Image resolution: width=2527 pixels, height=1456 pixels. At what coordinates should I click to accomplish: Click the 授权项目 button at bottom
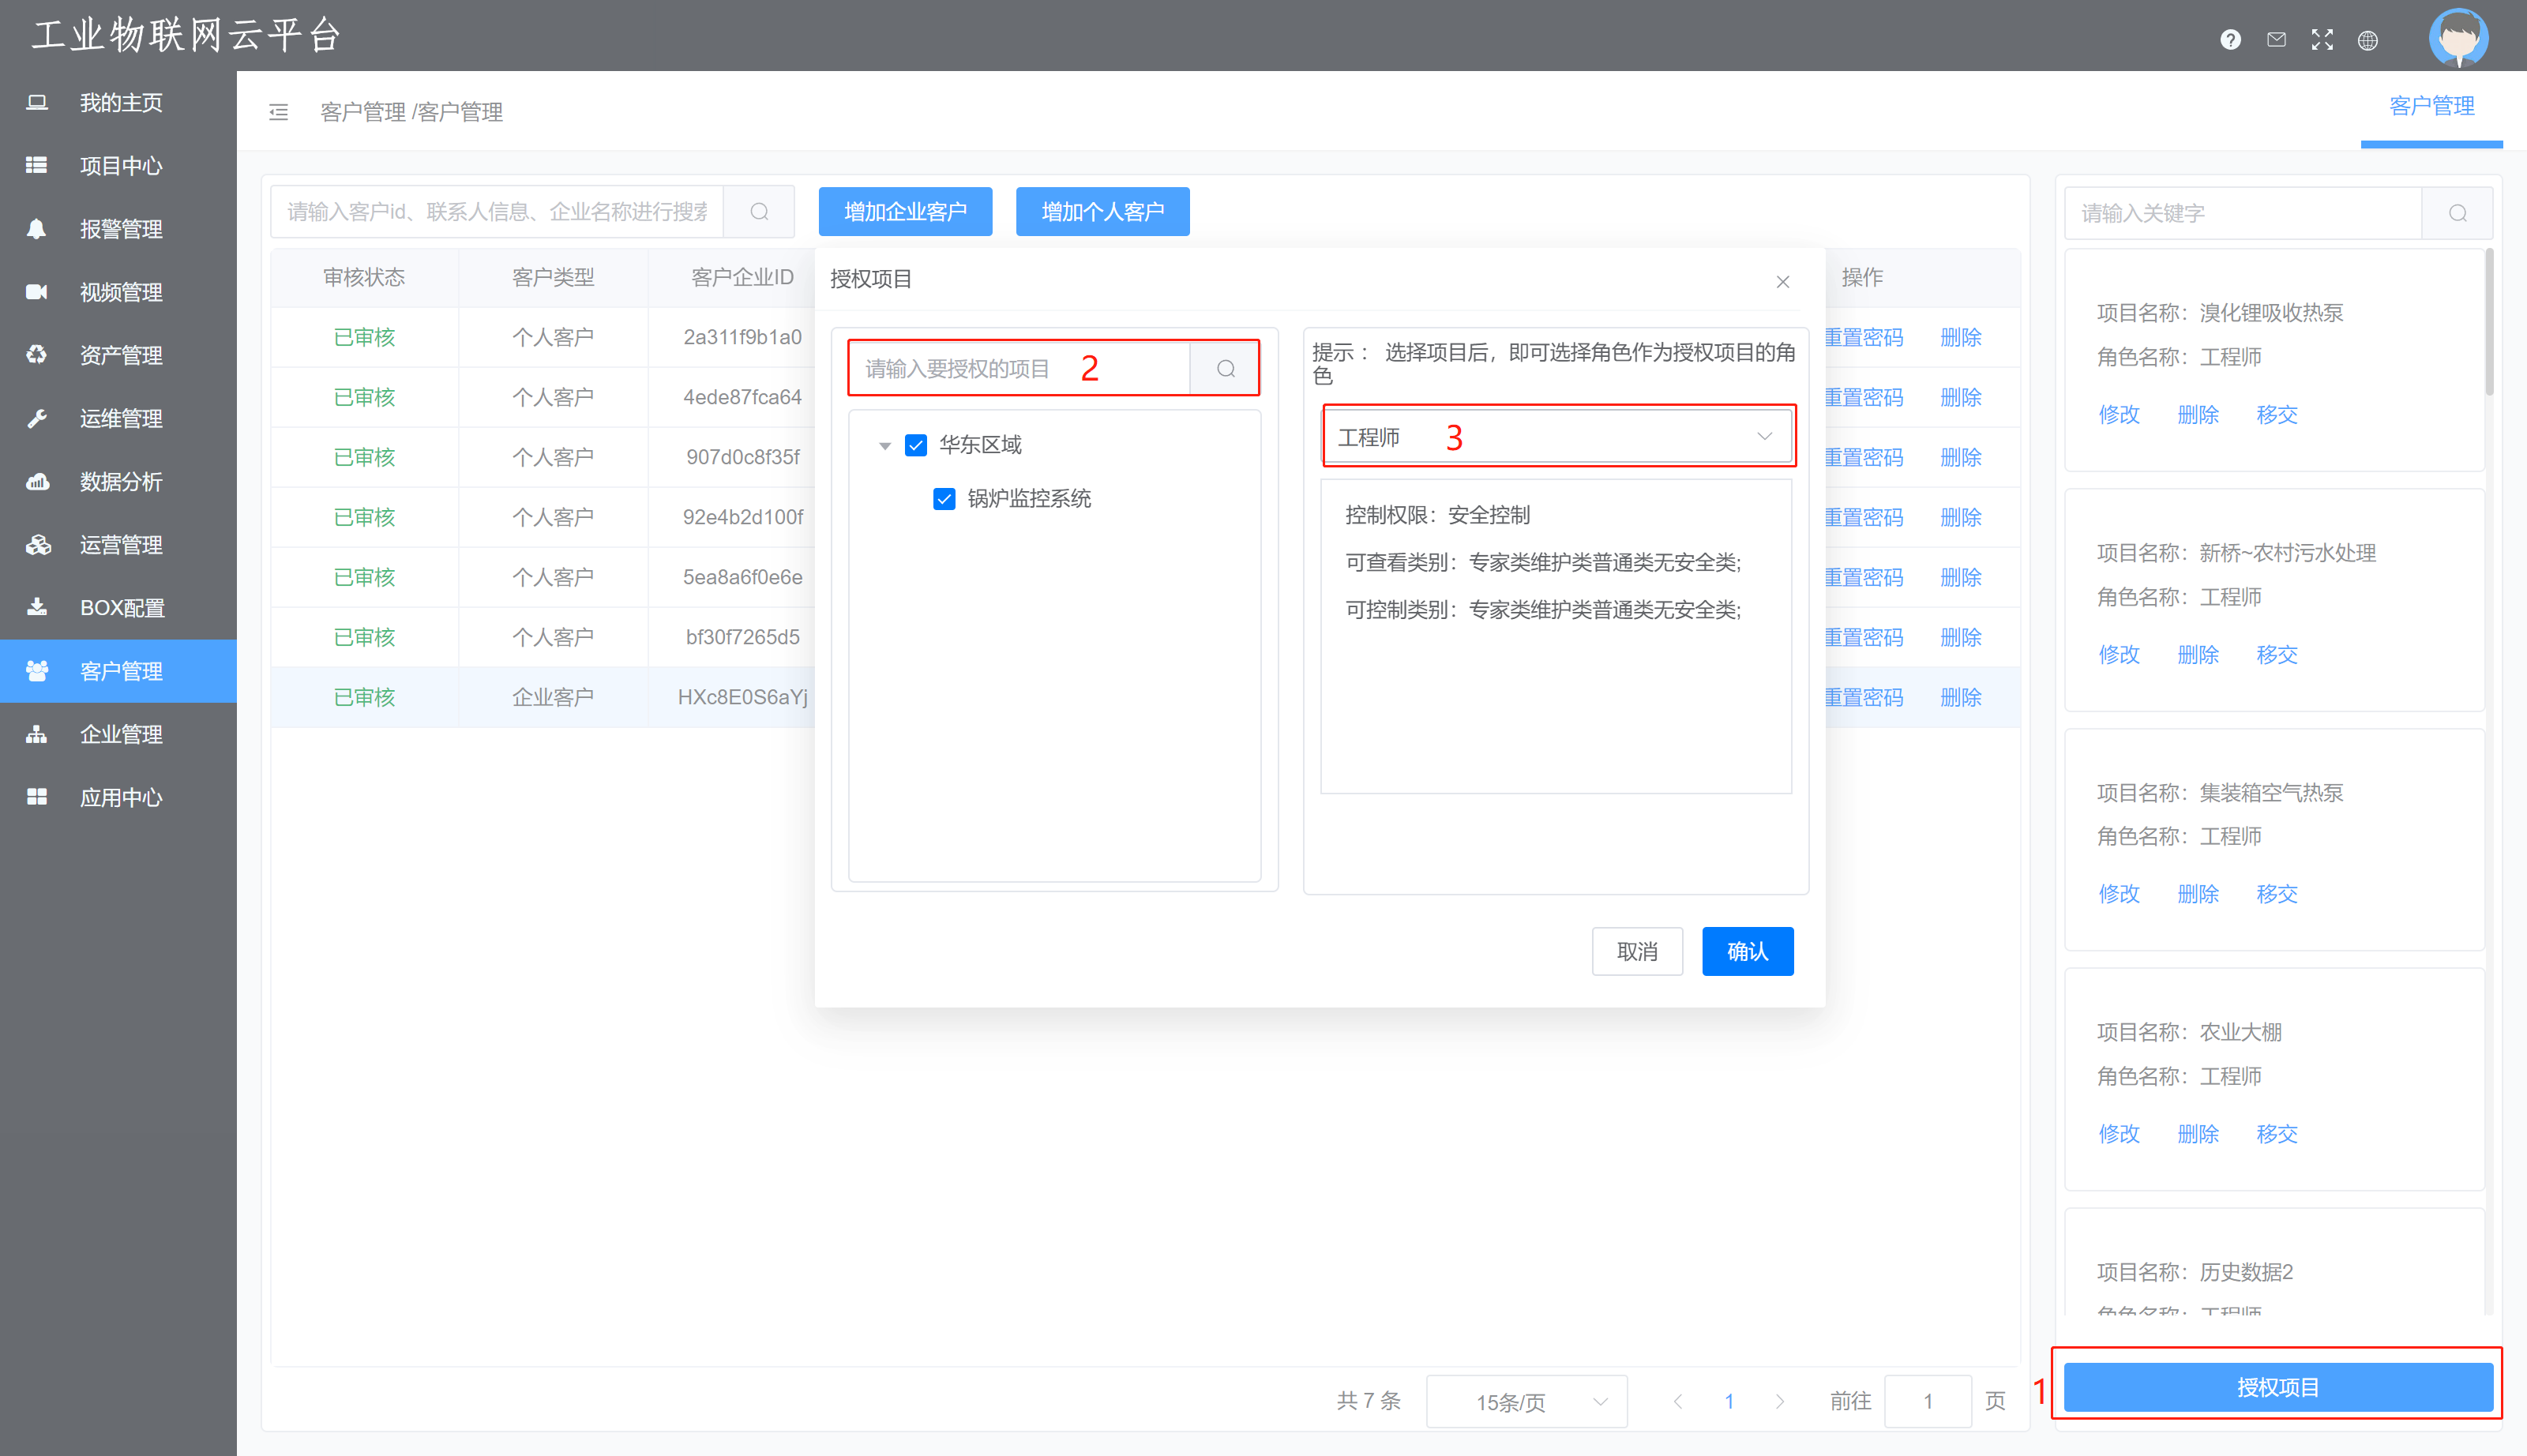click(2277, 1387)
